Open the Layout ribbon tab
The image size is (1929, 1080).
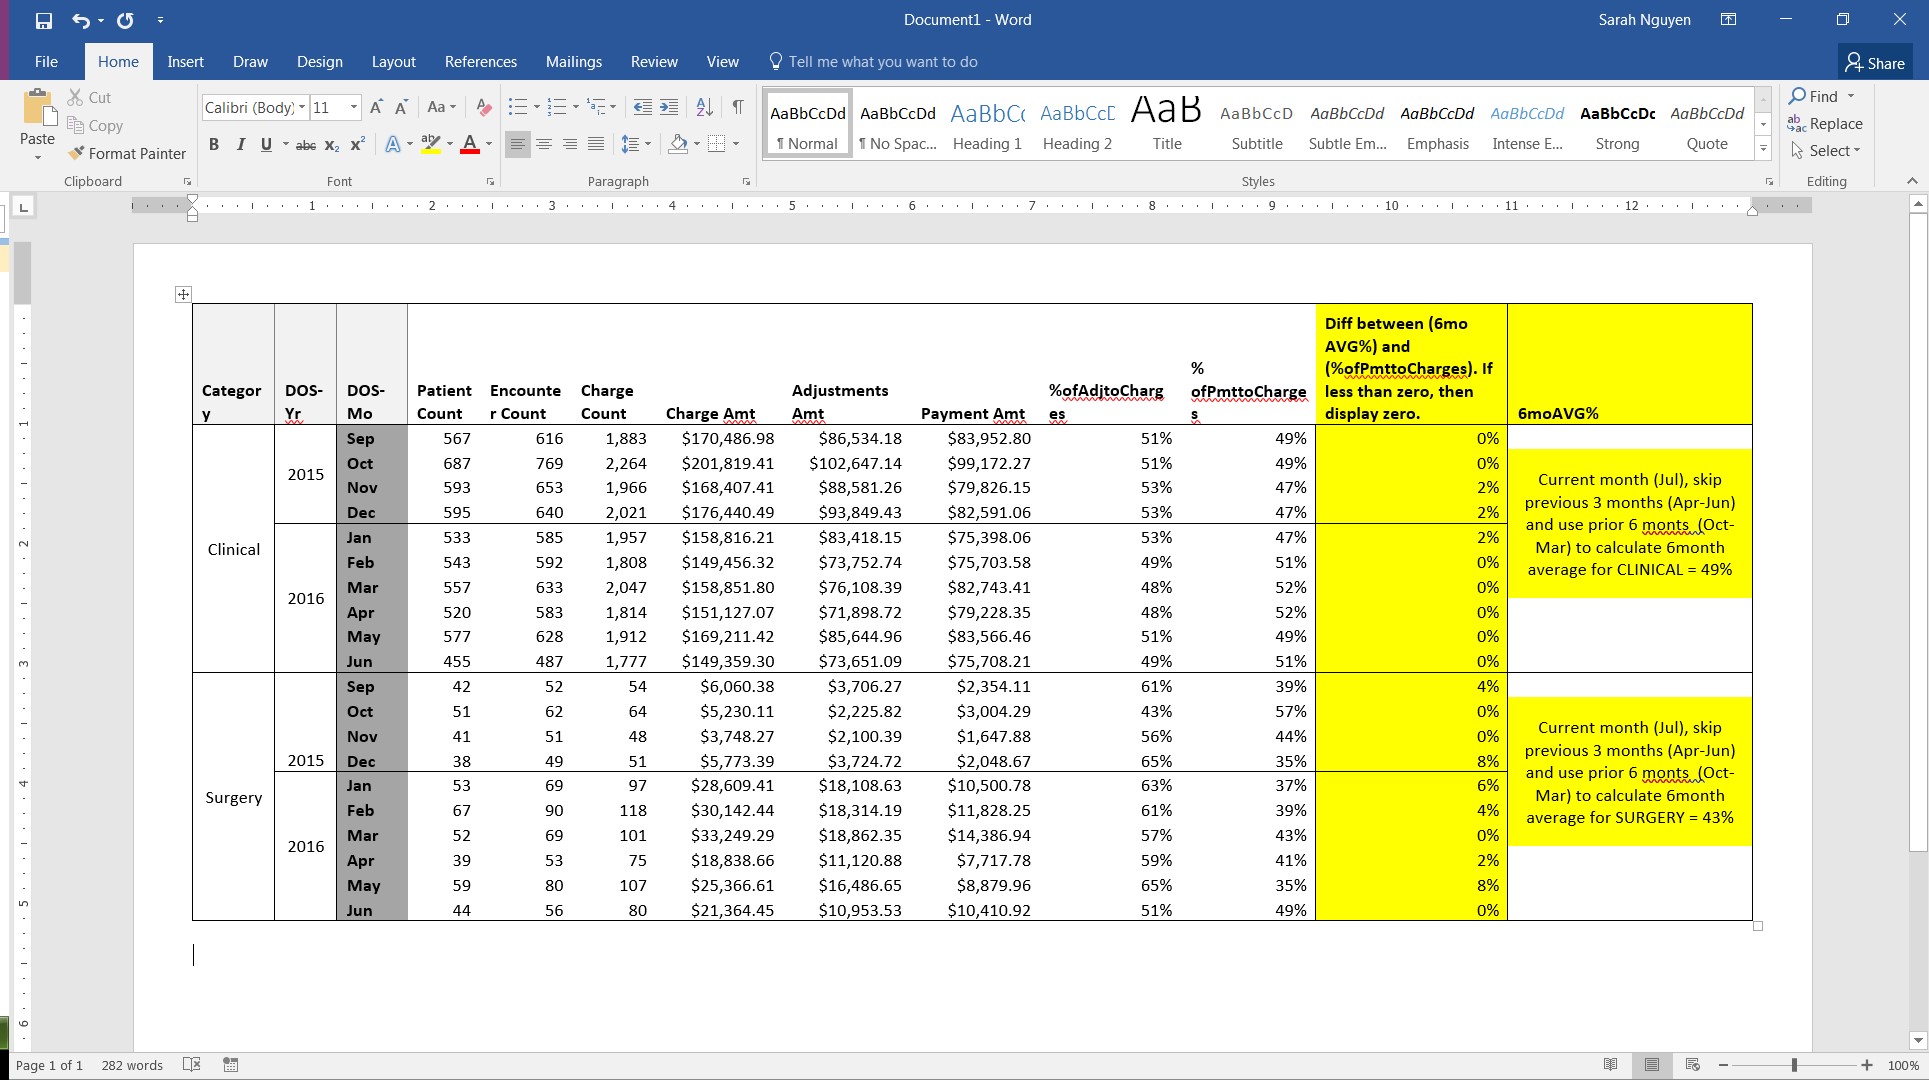[393, 62]
